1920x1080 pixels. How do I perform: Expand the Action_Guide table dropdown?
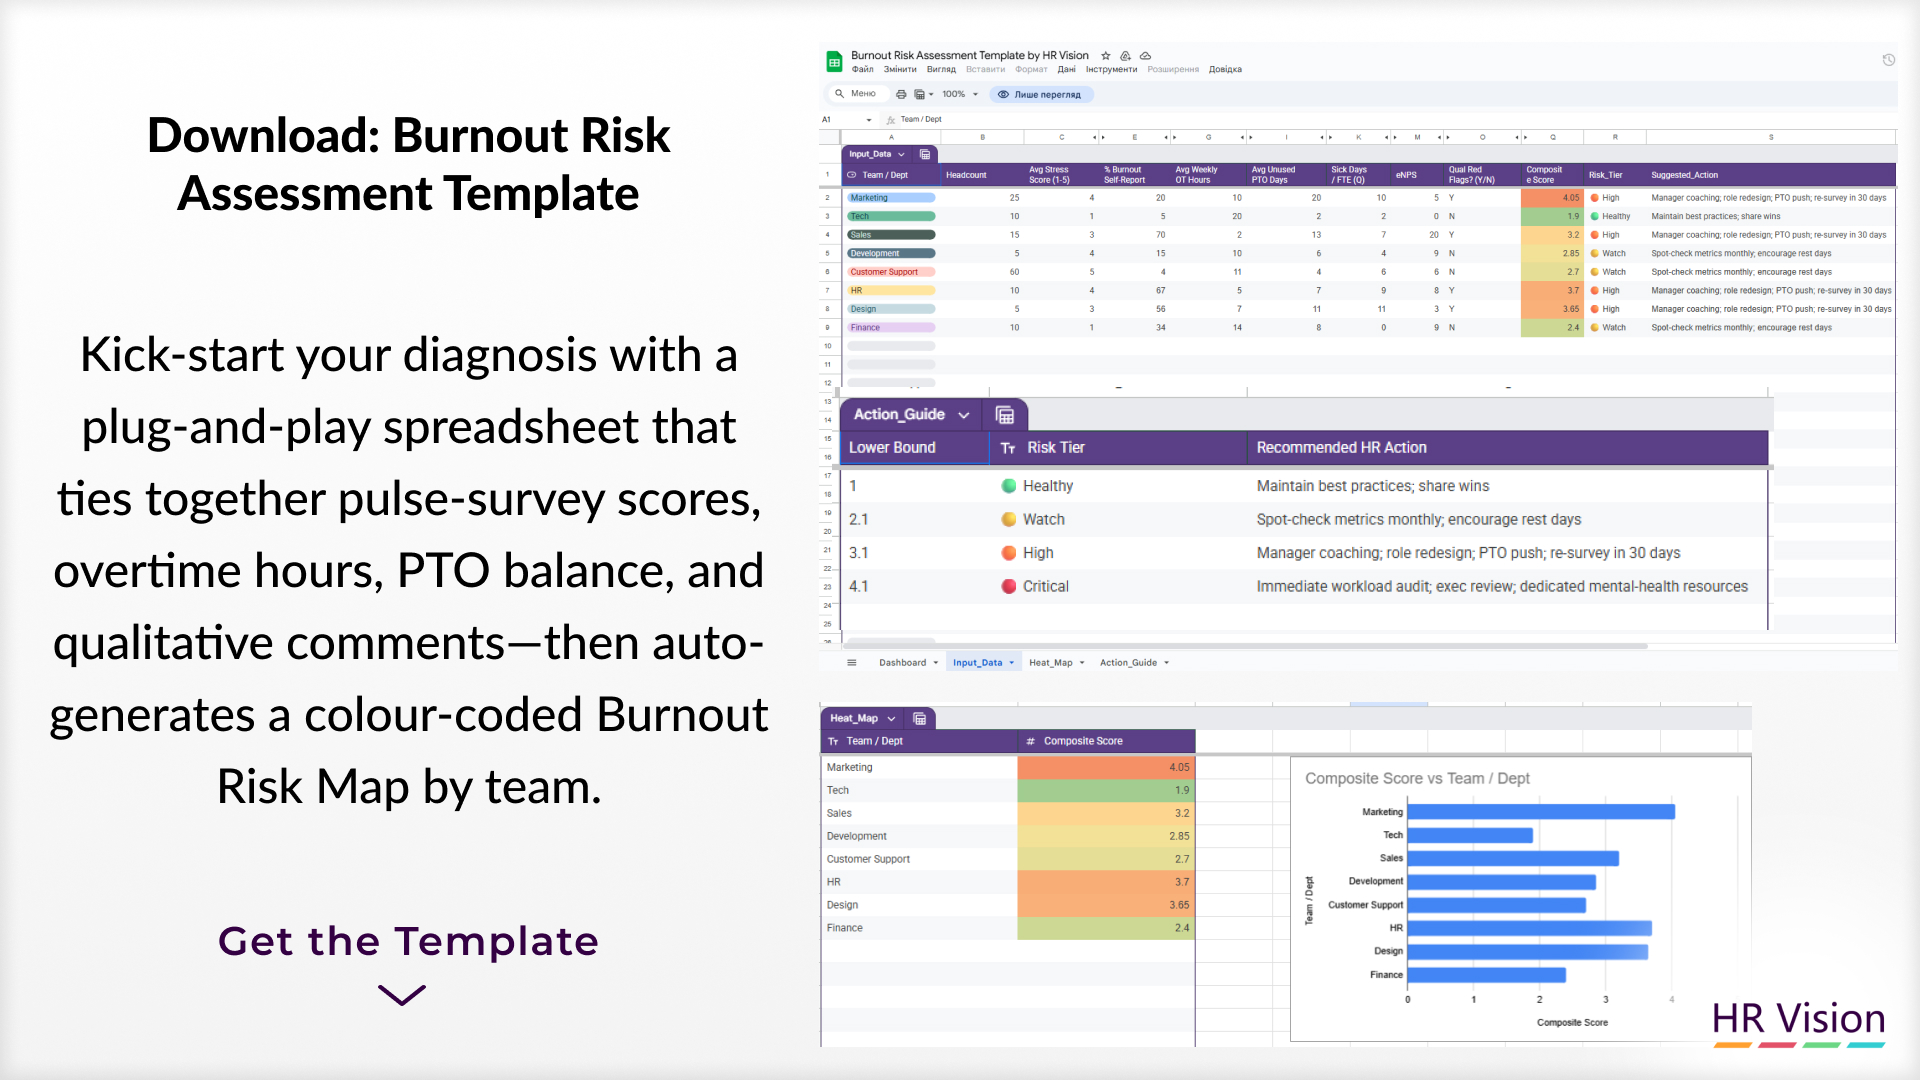pyautogui.click(x=964, y=415)
